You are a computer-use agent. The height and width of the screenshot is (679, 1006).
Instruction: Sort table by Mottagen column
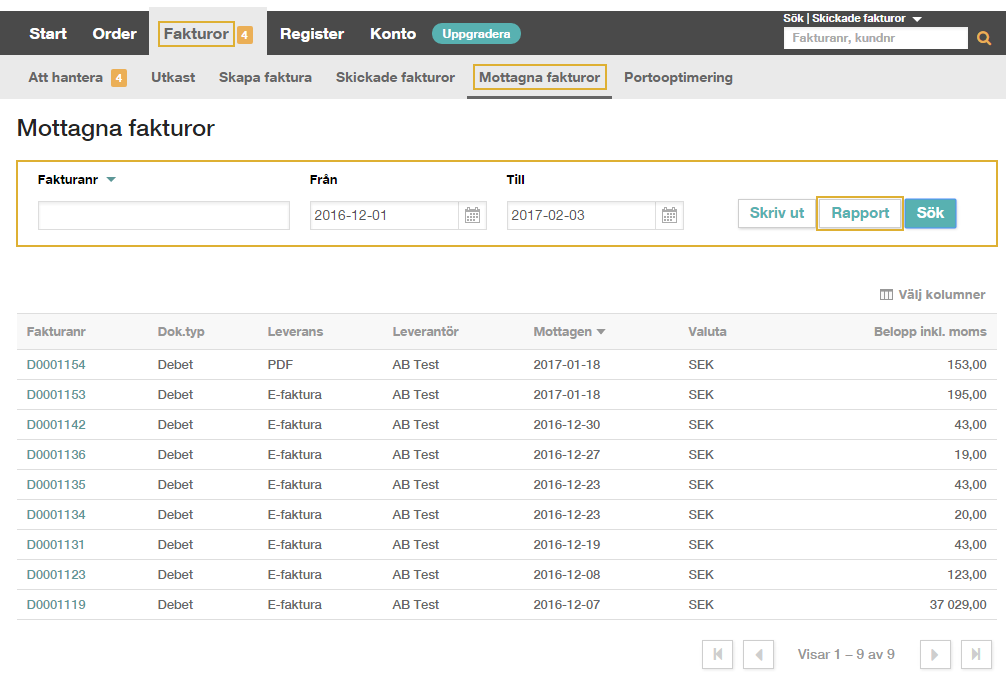(569, 332)
